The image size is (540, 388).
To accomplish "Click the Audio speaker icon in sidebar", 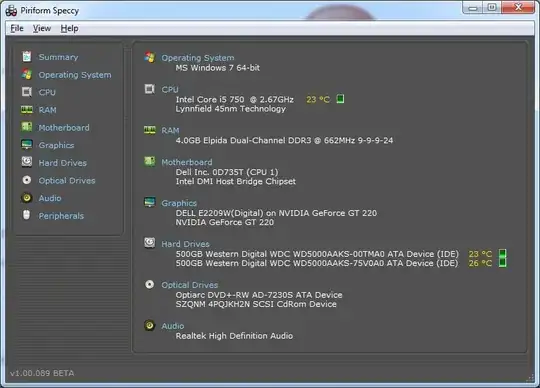I will [27, 198].
